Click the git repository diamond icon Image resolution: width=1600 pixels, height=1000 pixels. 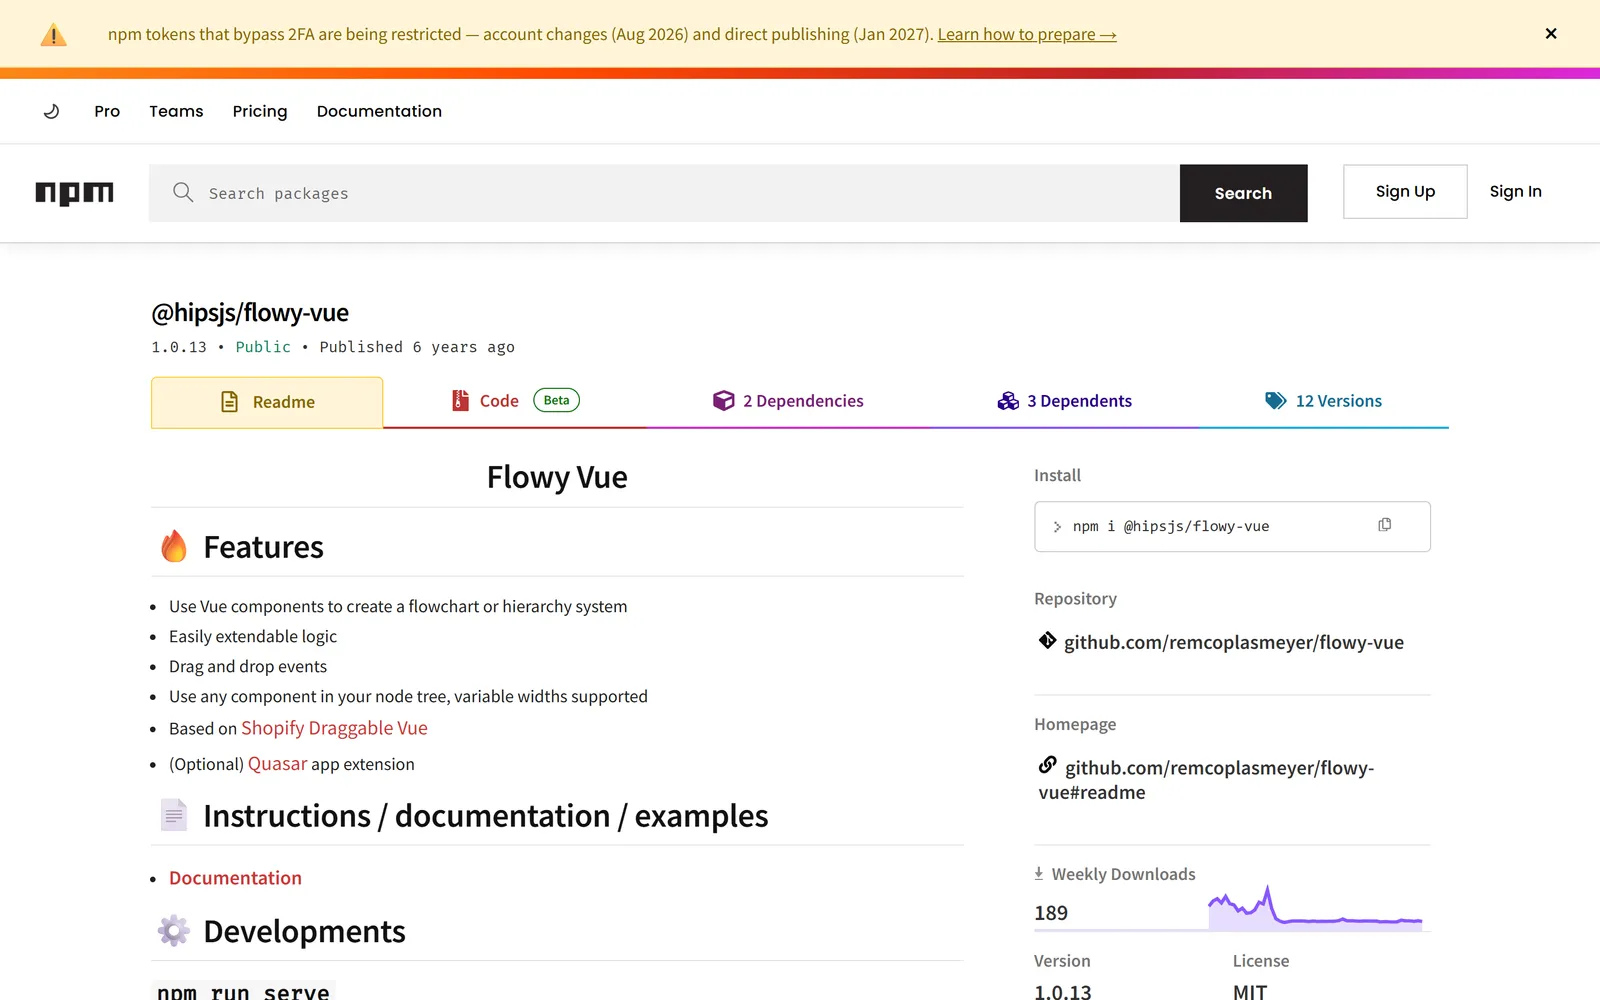1047,641
